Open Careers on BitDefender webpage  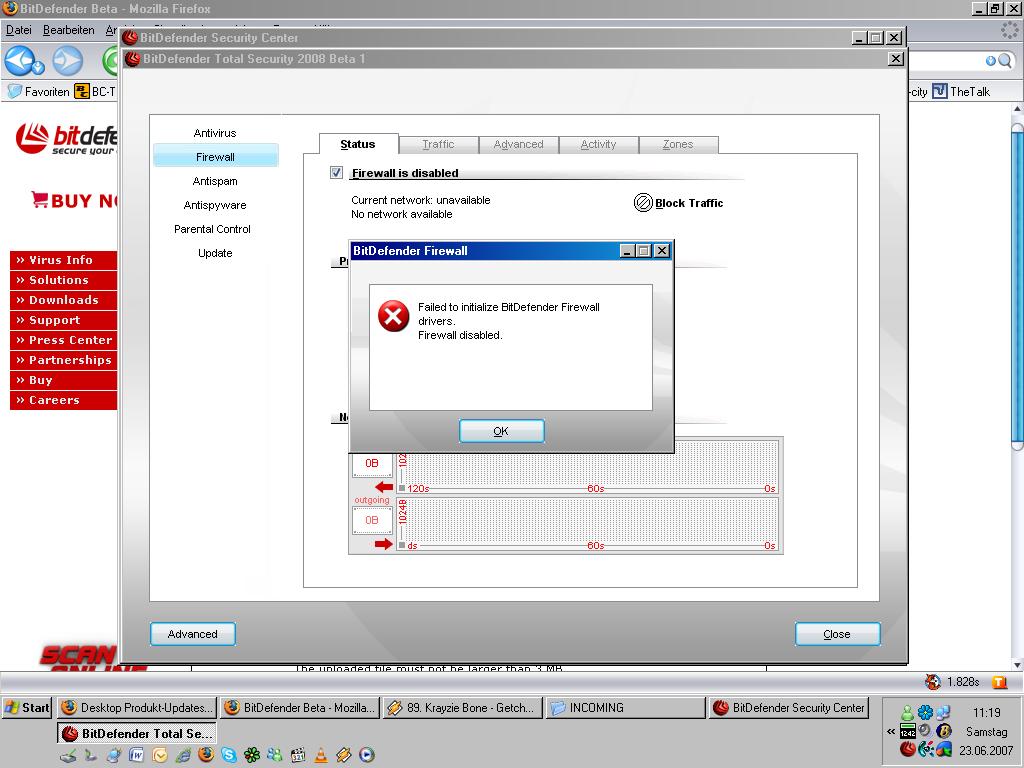pos(63,400)
